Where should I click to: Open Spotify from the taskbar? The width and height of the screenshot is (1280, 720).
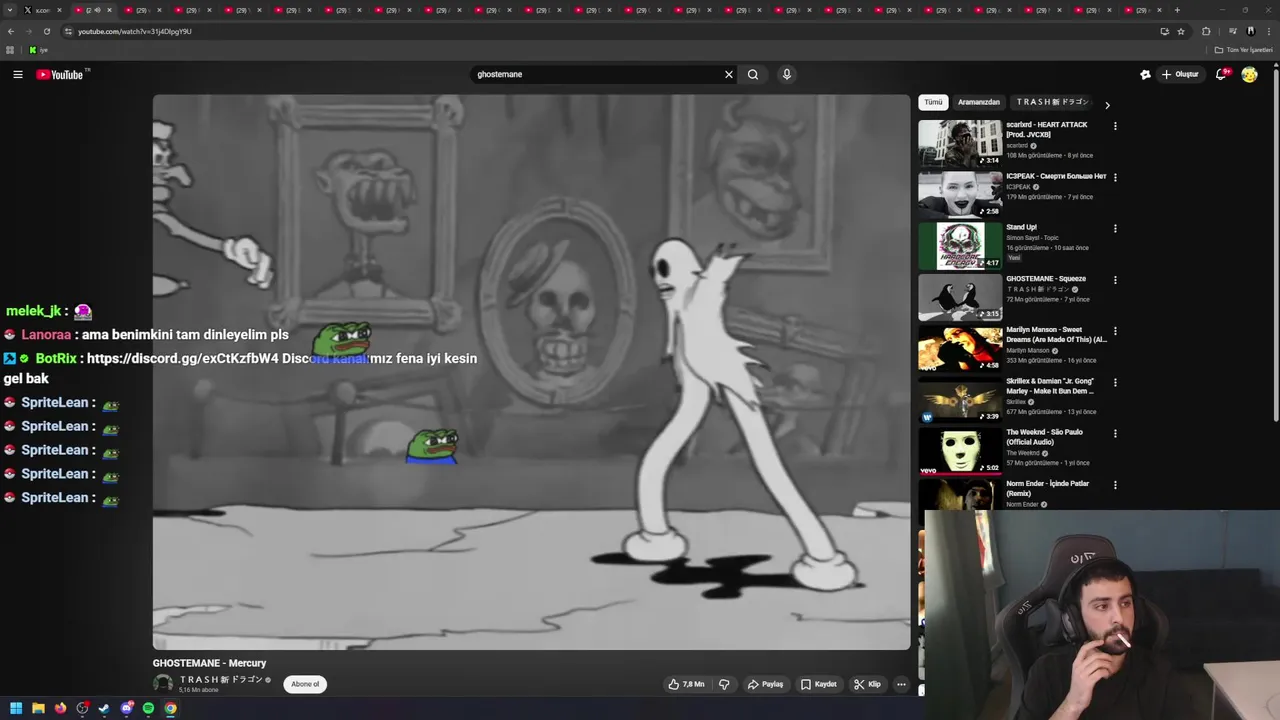(x=148, y=708)
